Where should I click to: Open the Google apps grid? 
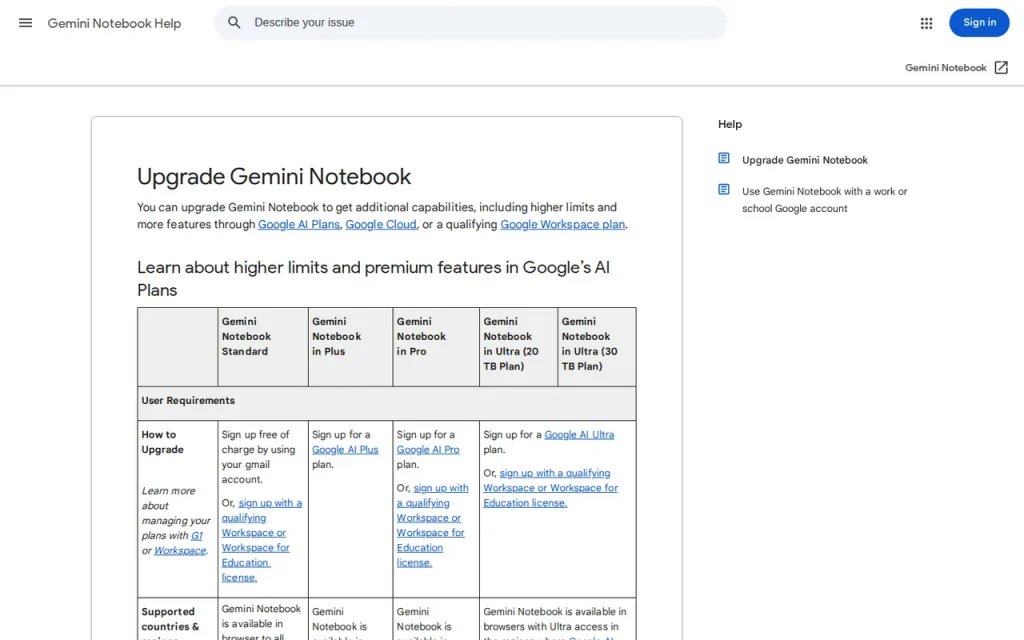(x=926, y=24)
